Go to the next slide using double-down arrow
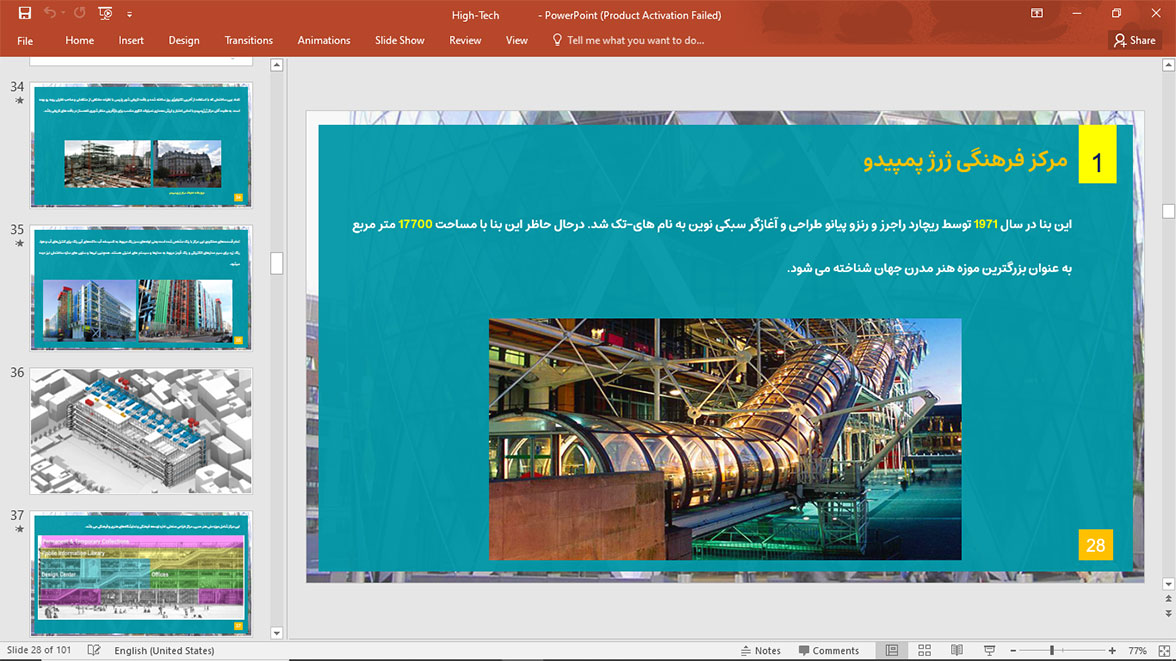 pos(1168,614)
